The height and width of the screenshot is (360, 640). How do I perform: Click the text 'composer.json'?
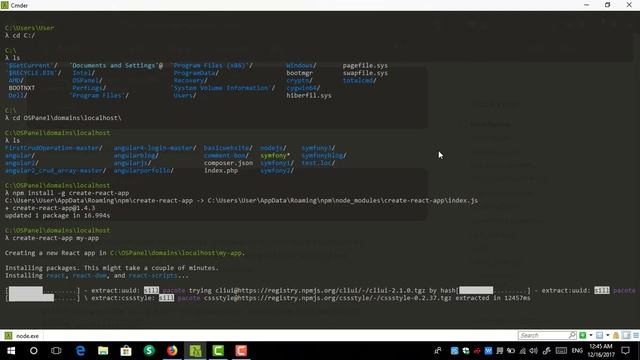point(228,163)
